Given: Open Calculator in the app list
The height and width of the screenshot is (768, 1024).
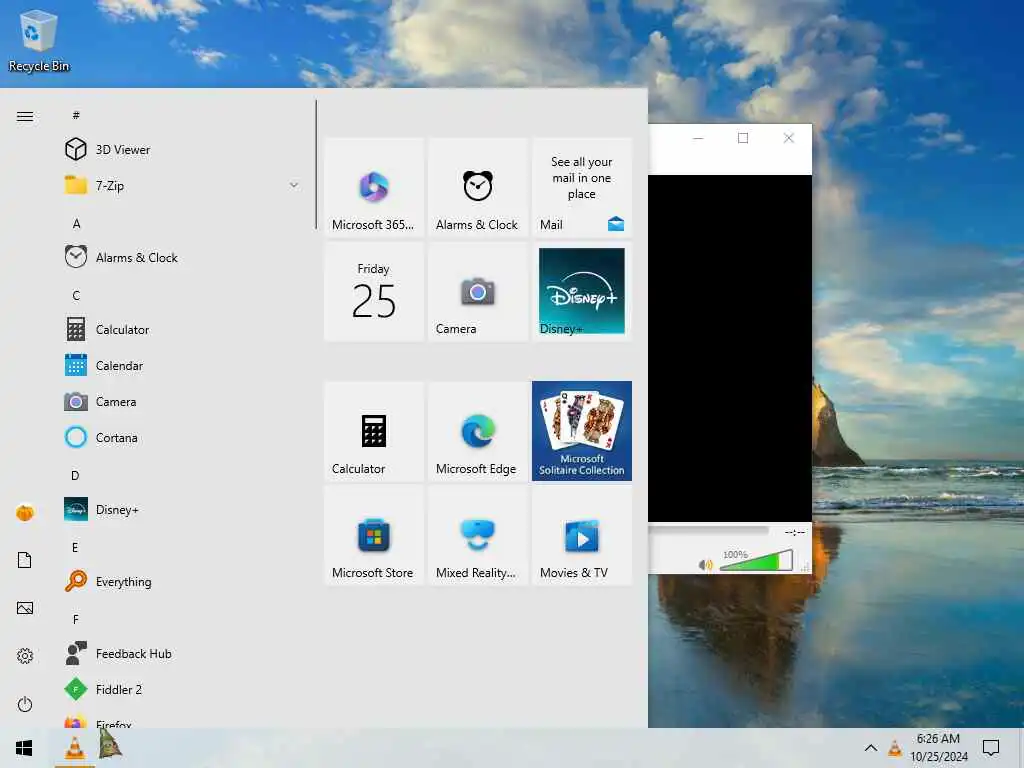Looking at the screenshot, I should pos(180,329).
